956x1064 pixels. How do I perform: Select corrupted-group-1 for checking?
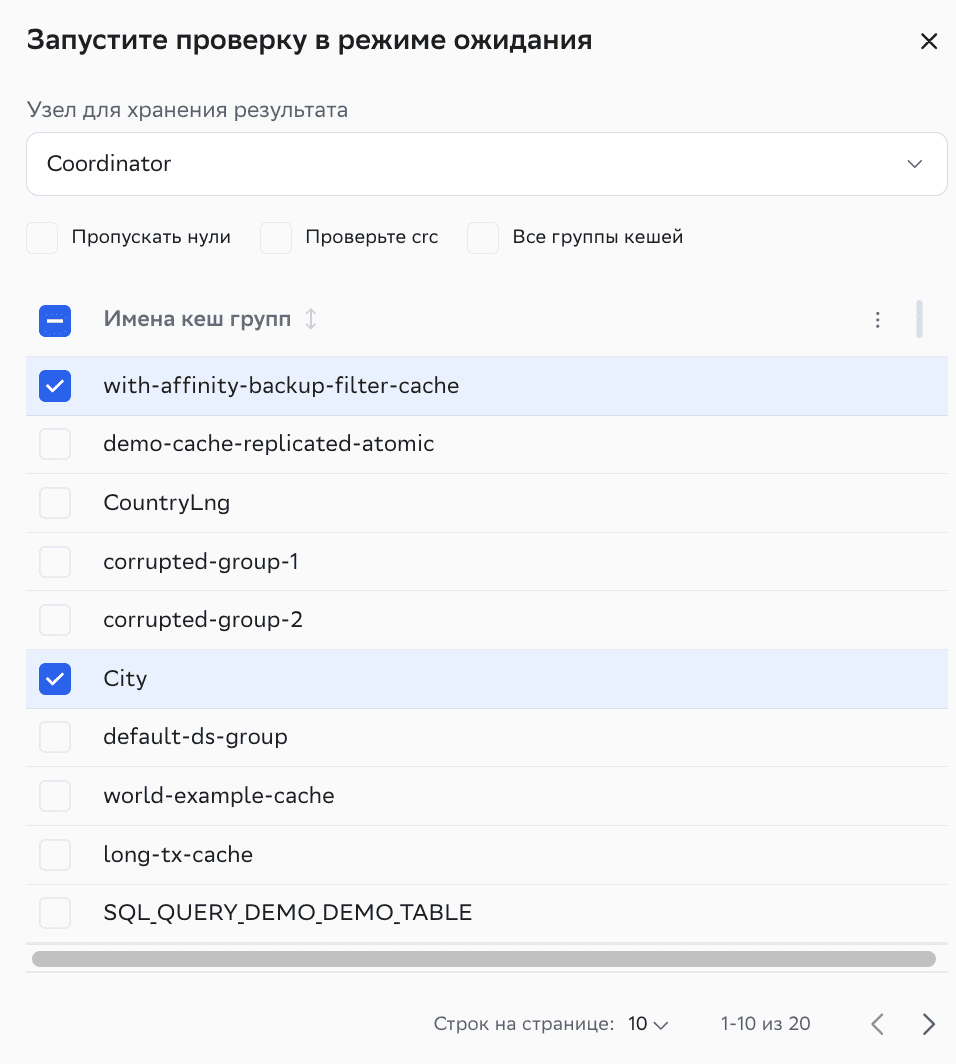pyautogui.click(x=55, y=561)
